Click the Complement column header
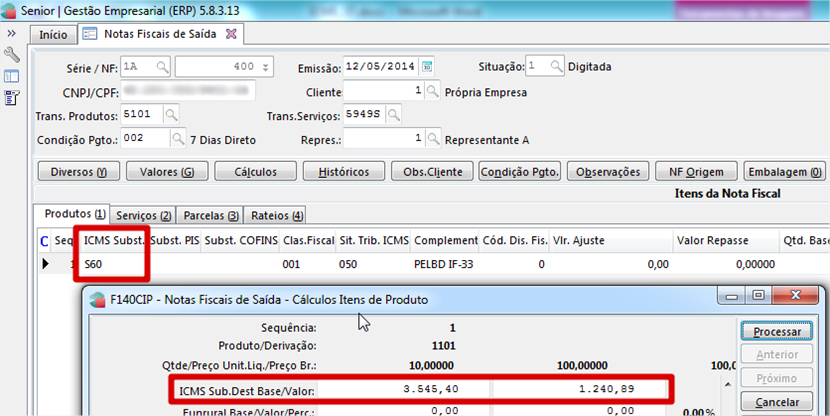The width and height of the screenshot is (830, 416). [446, 240]
